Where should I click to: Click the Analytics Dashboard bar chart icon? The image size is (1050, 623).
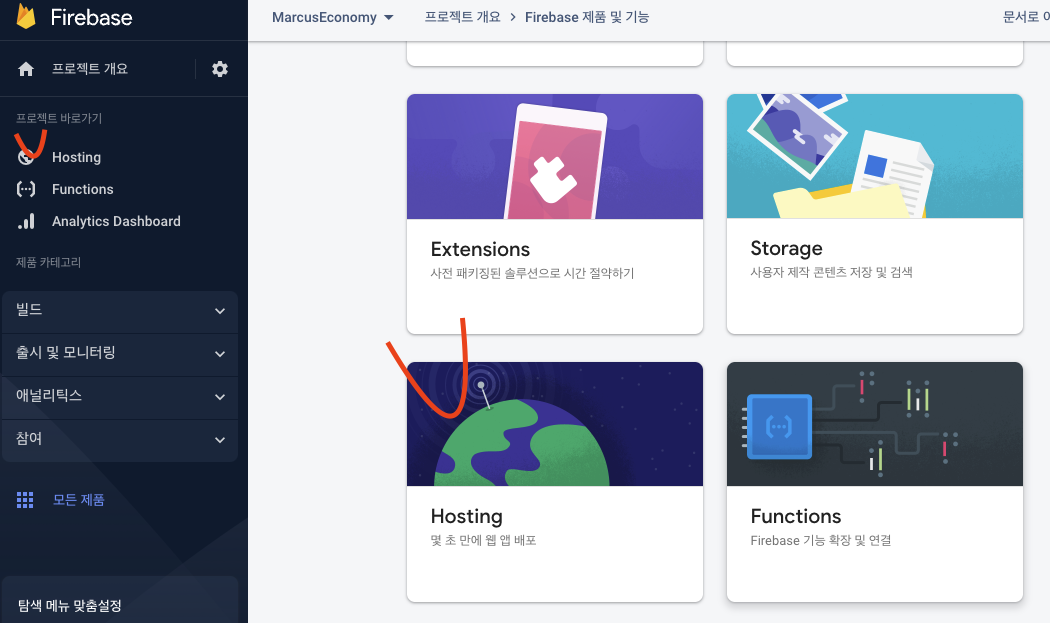(26, 221)
